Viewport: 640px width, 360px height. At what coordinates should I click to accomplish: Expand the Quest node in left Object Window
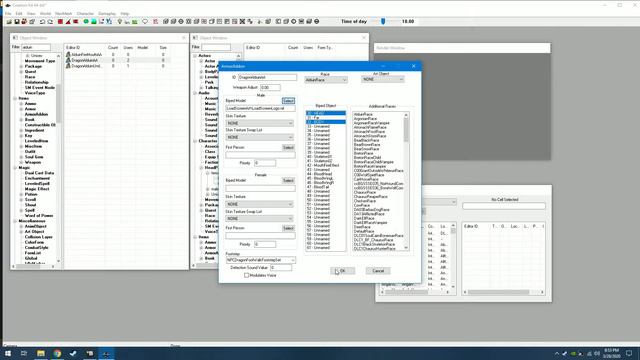[x=21, y=71]
